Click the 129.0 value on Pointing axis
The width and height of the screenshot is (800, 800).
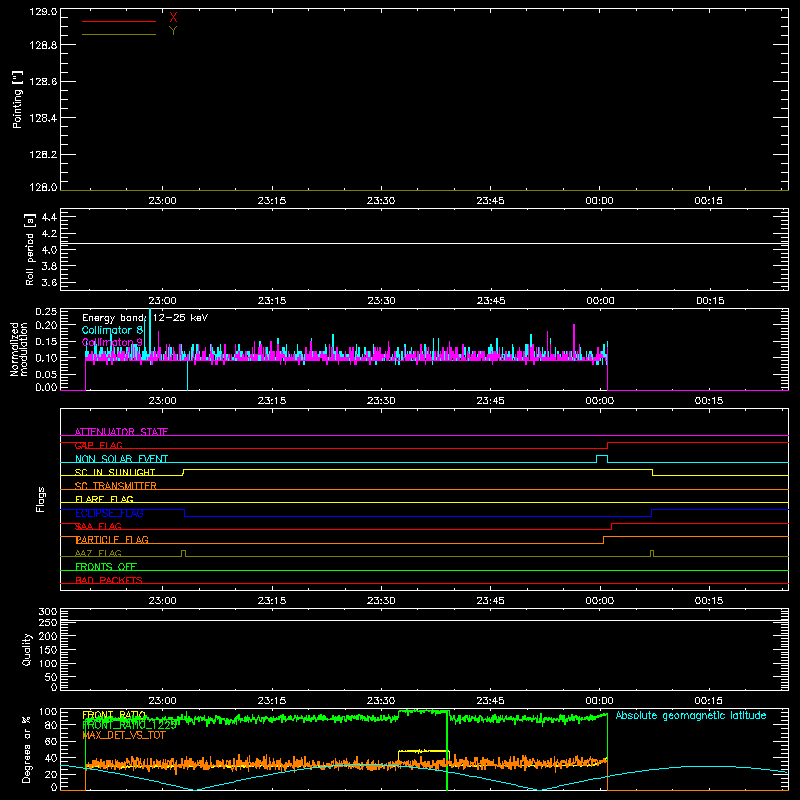pos(43,11)
